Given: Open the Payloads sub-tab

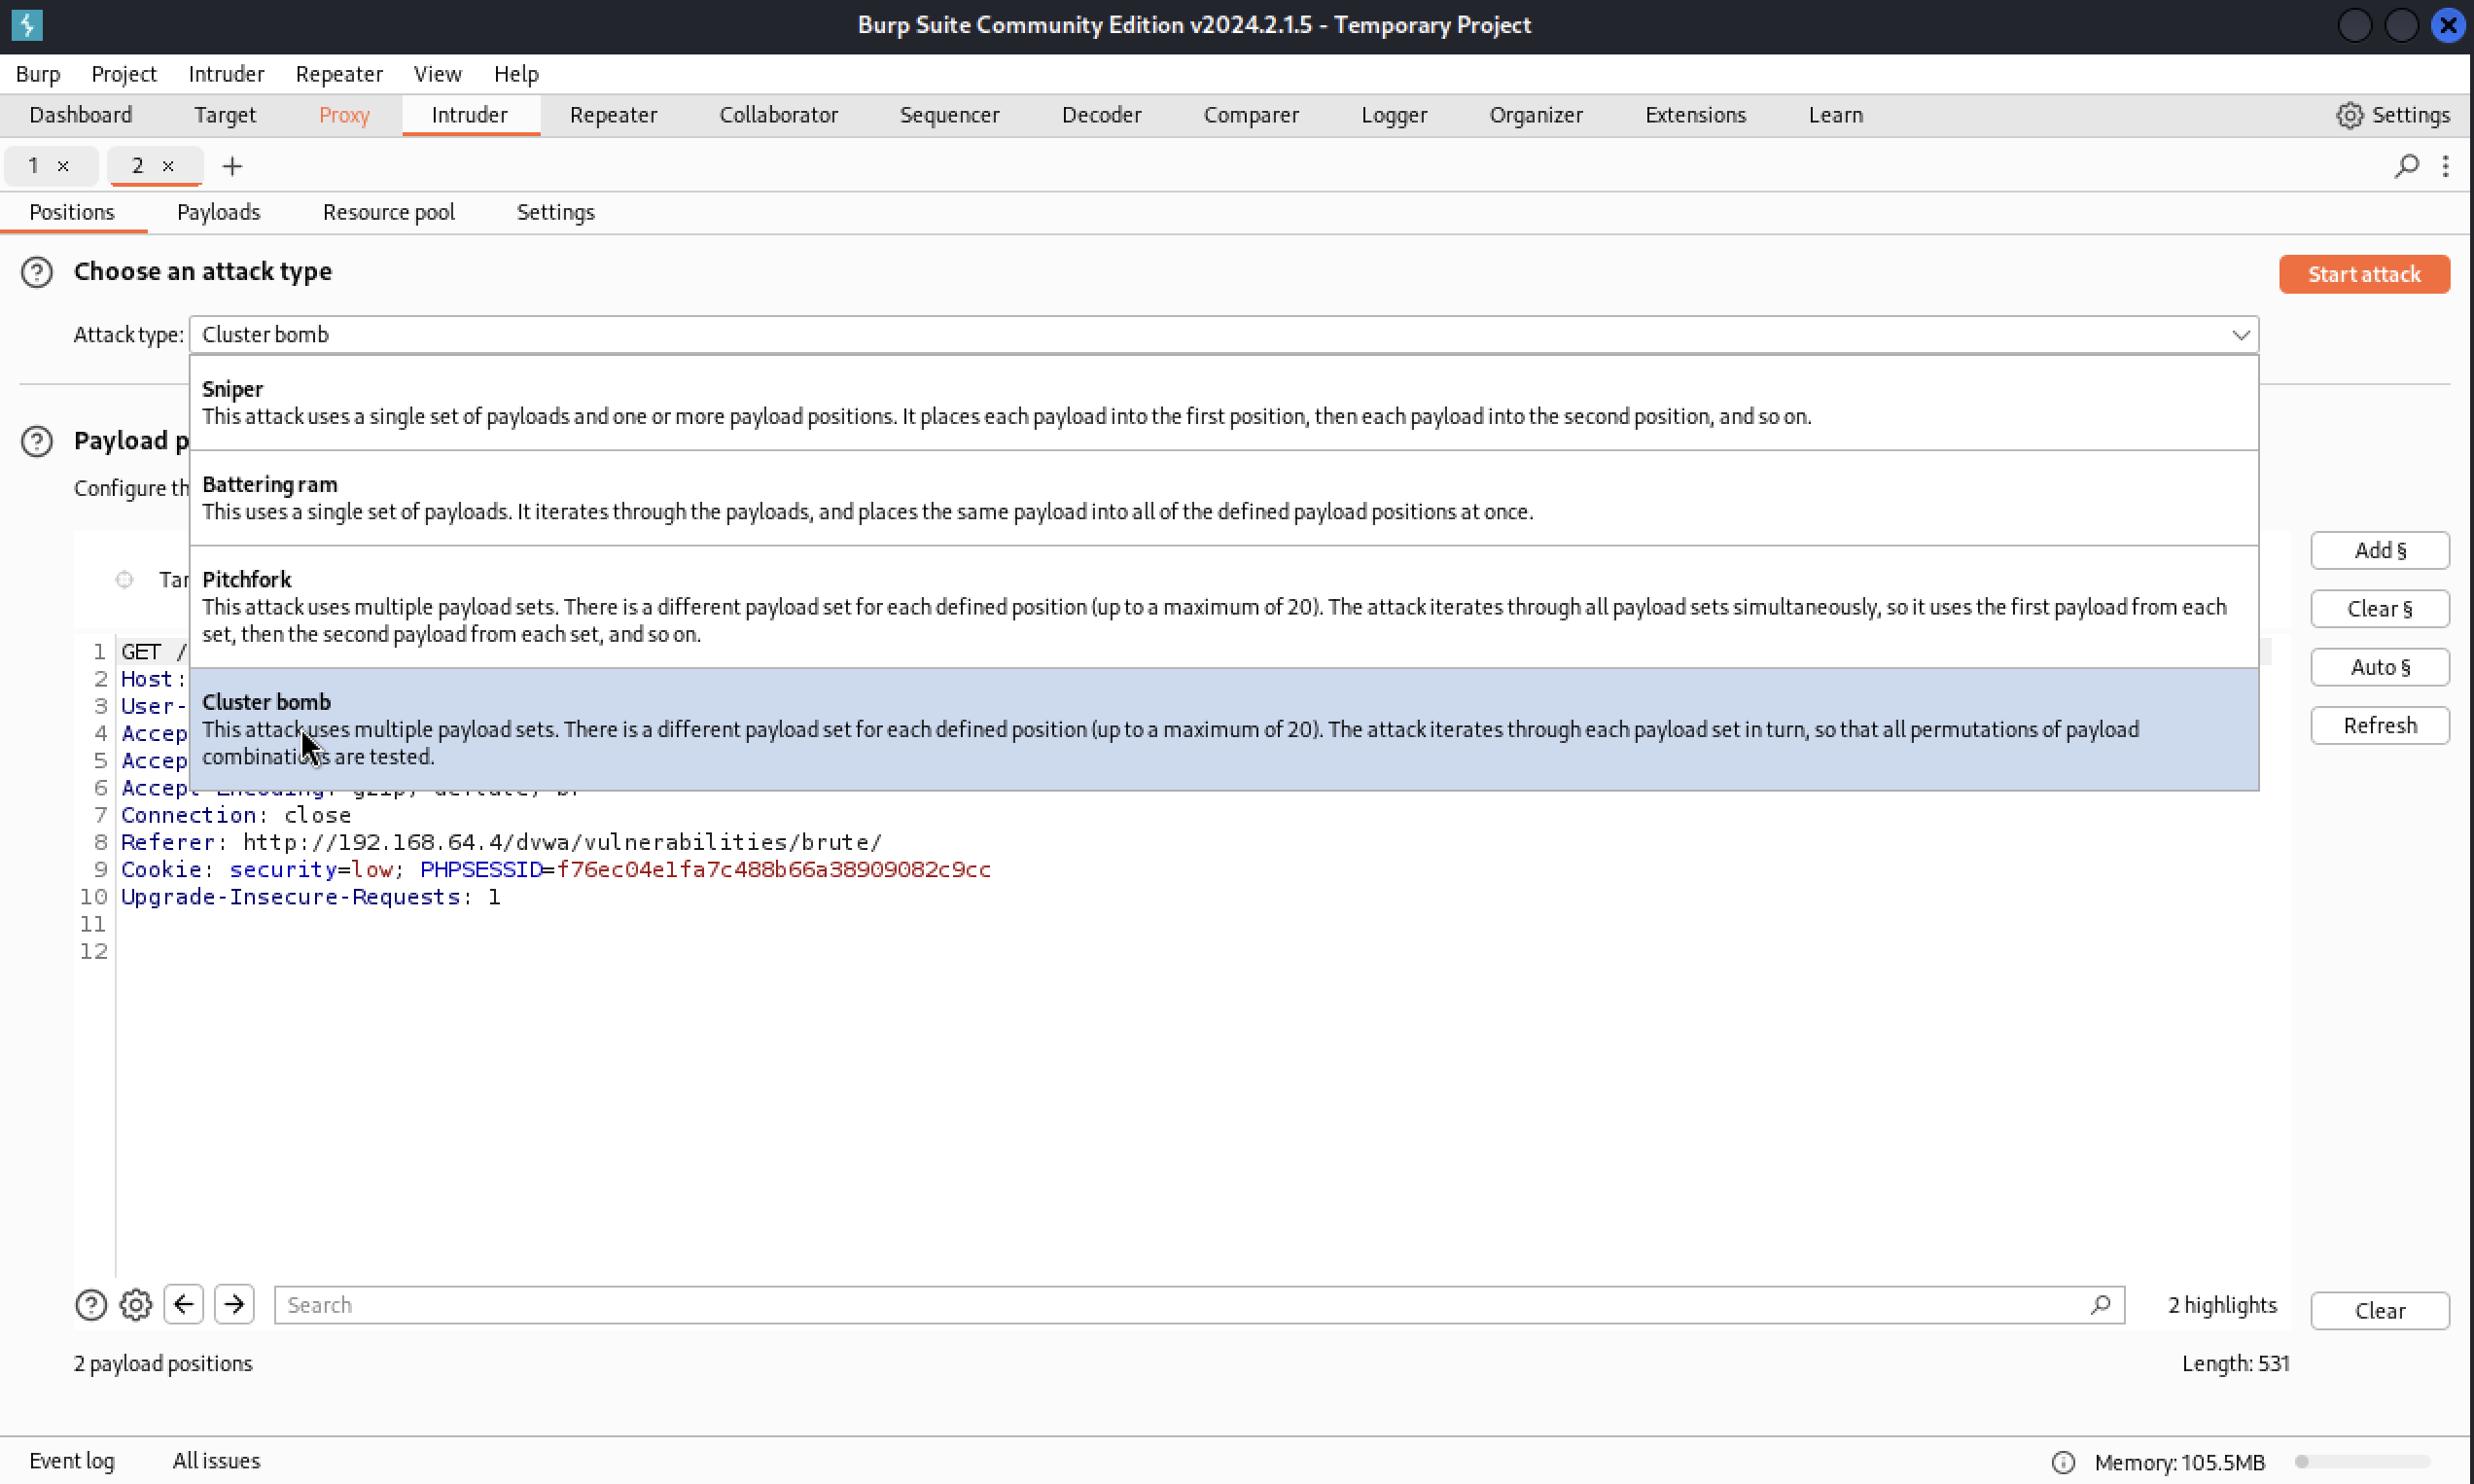Looking at the screenshot, I should click(x=218, y=212).
